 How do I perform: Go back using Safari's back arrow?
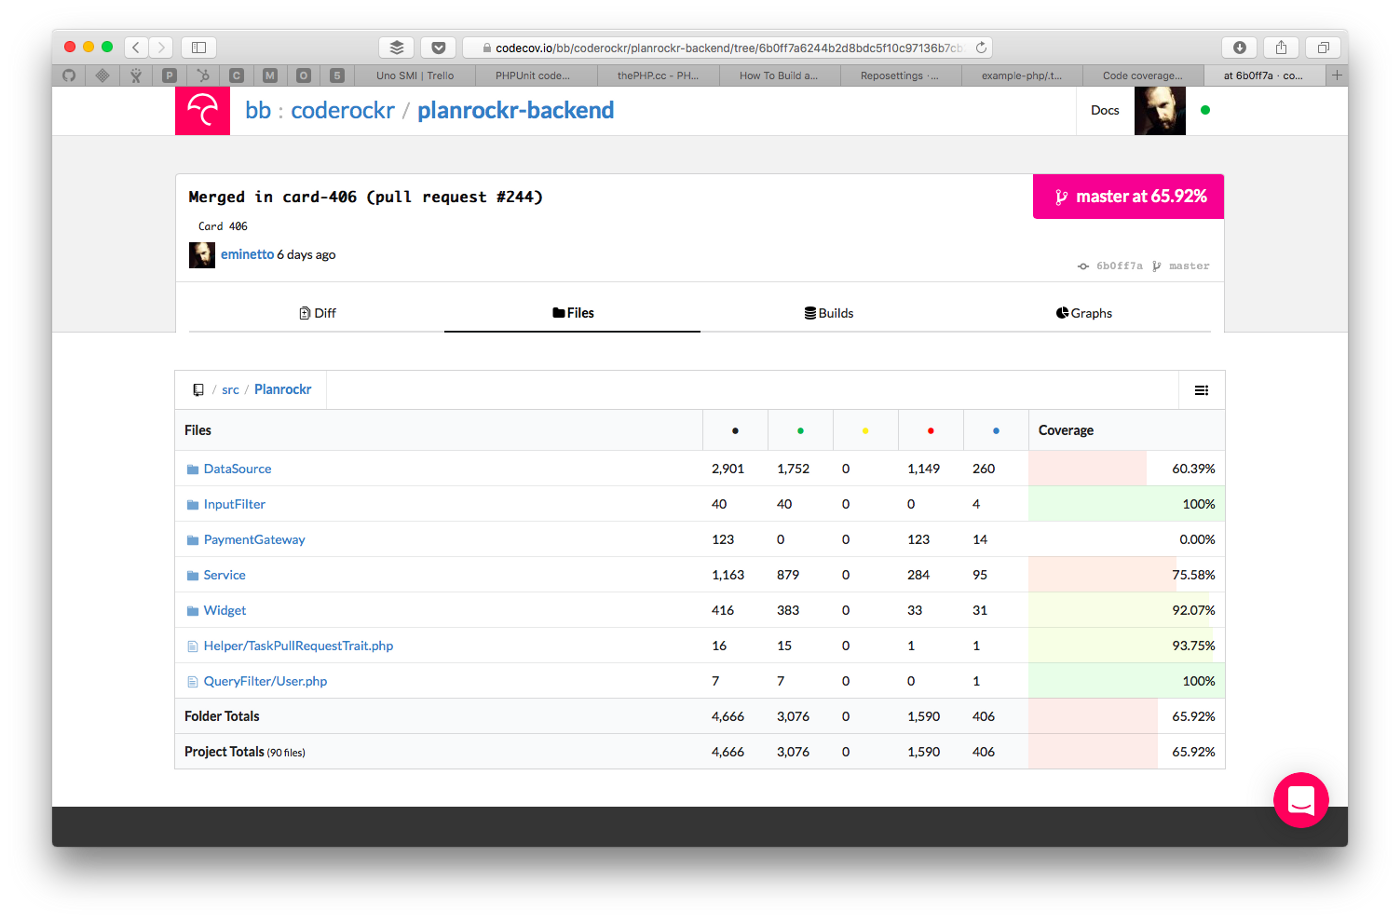point(136,47)
